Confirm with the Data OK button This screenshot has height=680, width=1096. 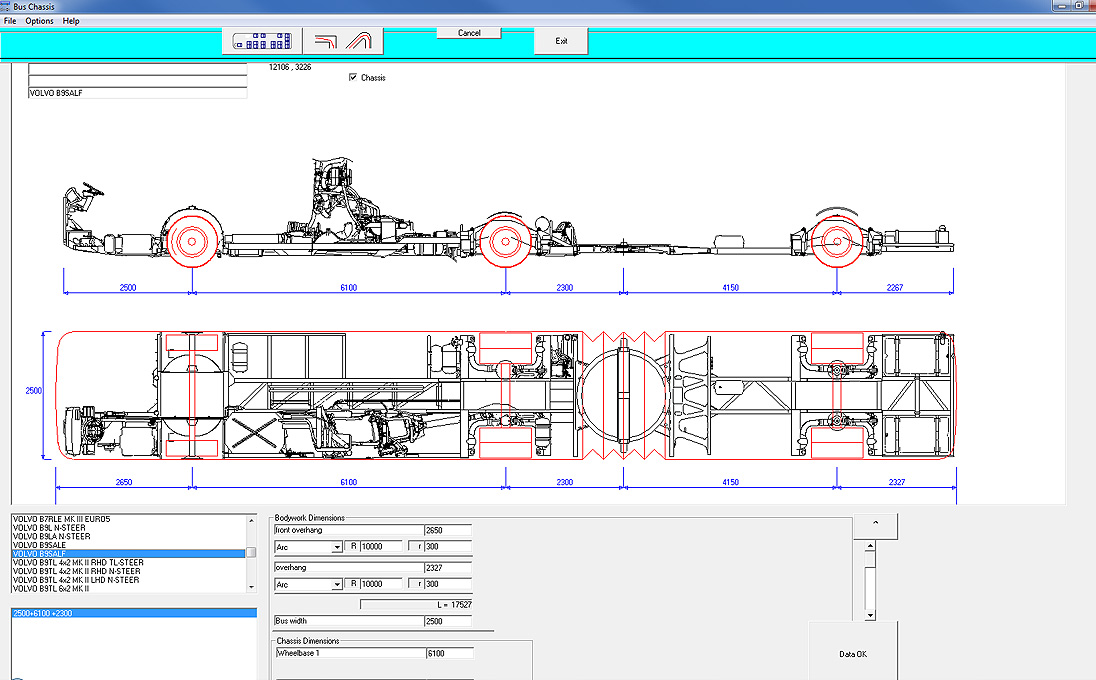(853, 653)
